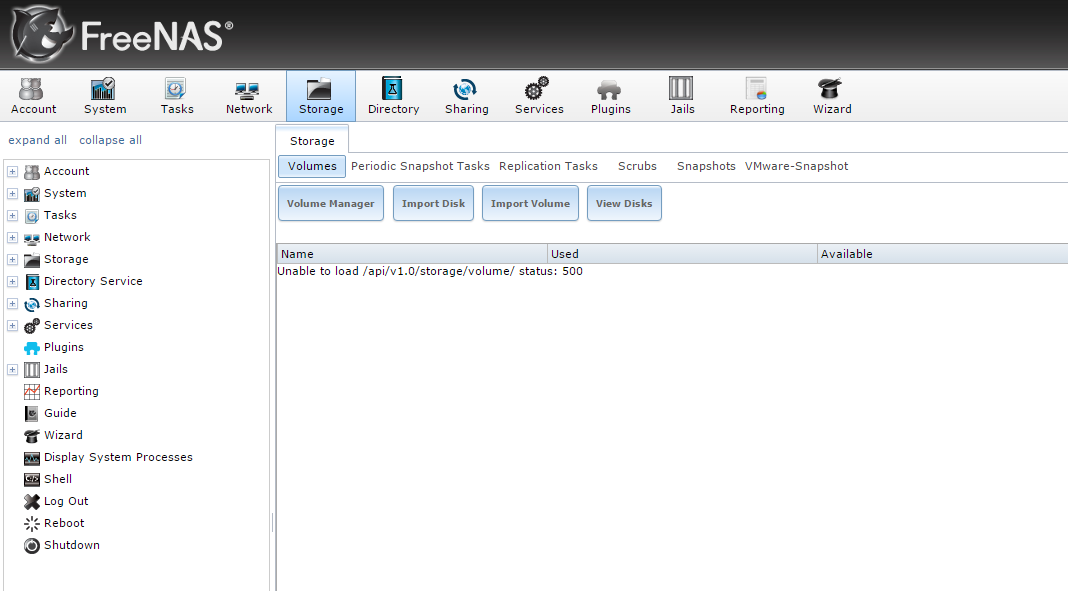Expand the Tasks tree node

tap(12, 216)
